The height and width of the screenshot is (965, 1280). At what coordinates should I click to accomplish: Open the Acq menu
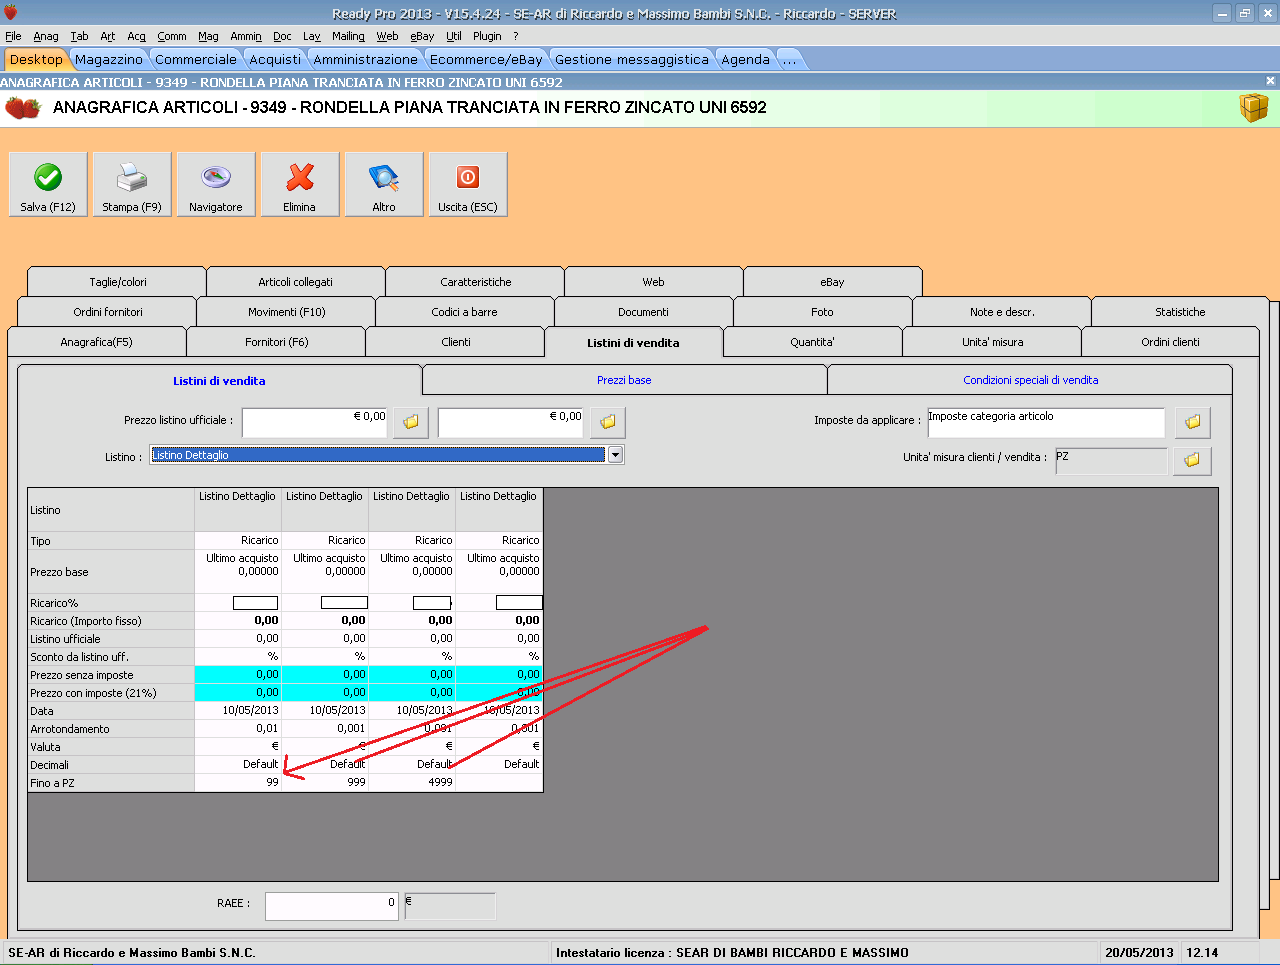[137, 36]
